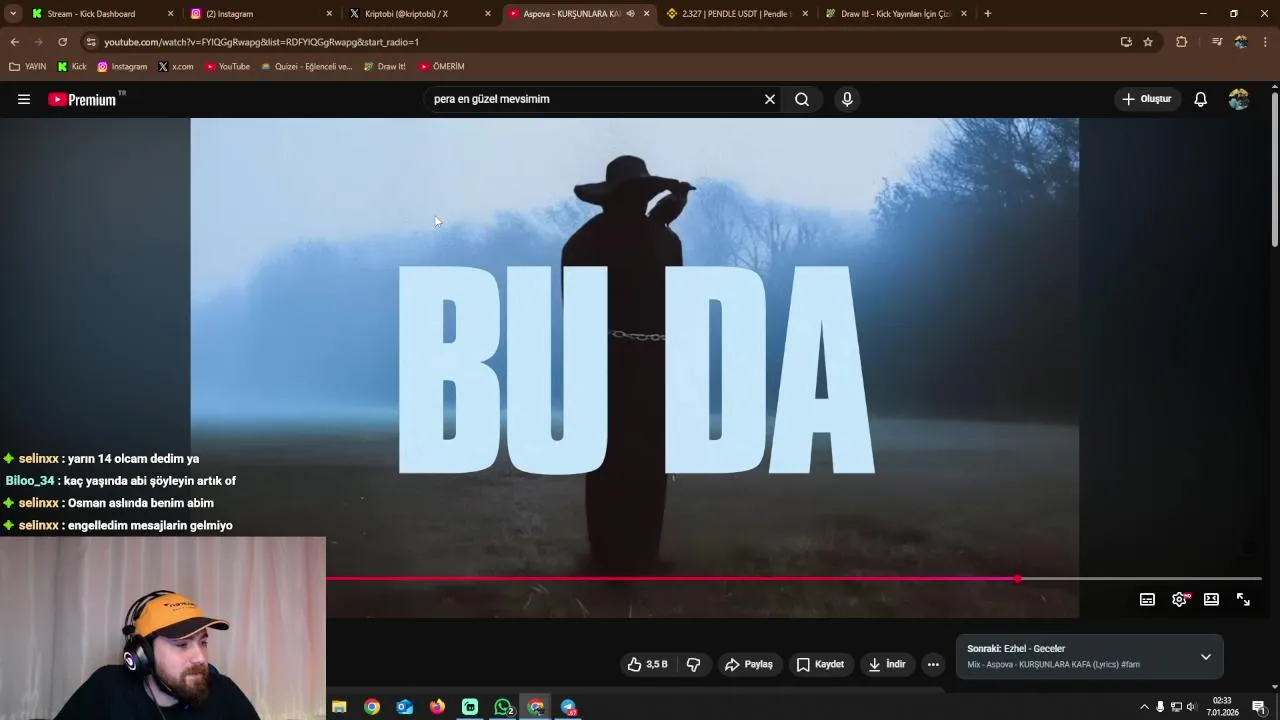Open the Chrome three-dot menu

(1265, 42)
